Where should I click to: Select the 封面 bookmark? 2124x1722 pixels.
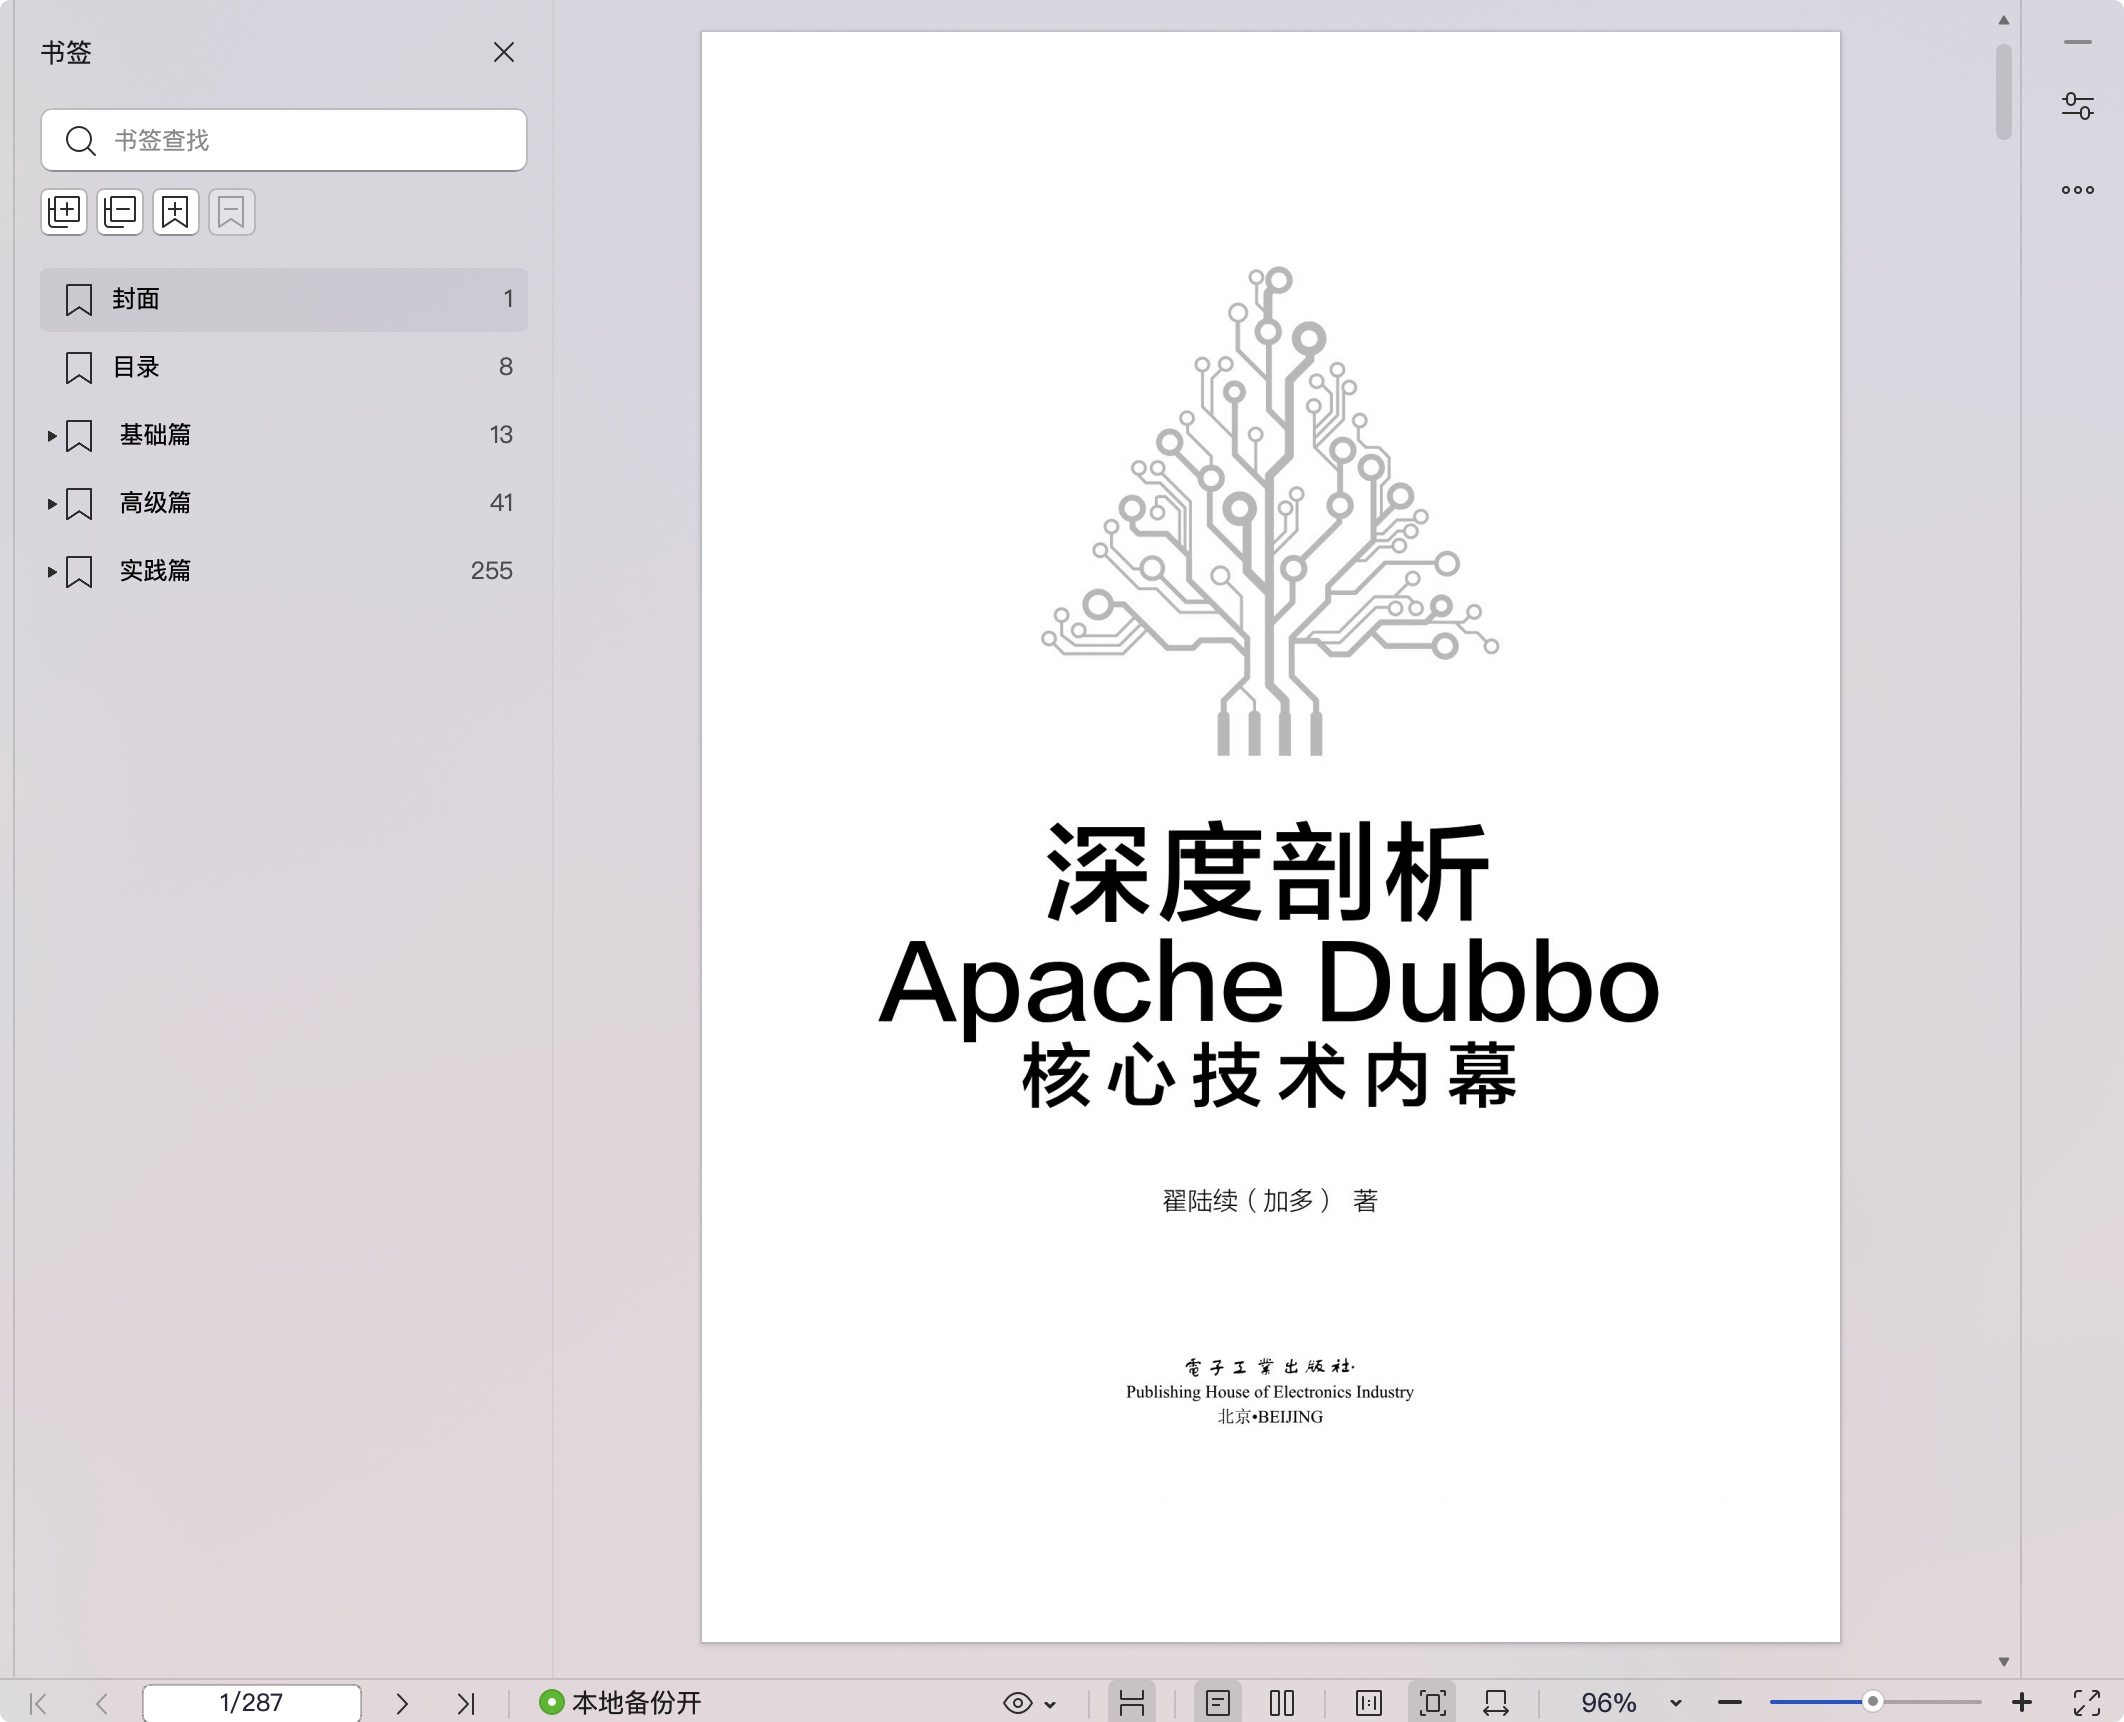[x=284, y=299]
